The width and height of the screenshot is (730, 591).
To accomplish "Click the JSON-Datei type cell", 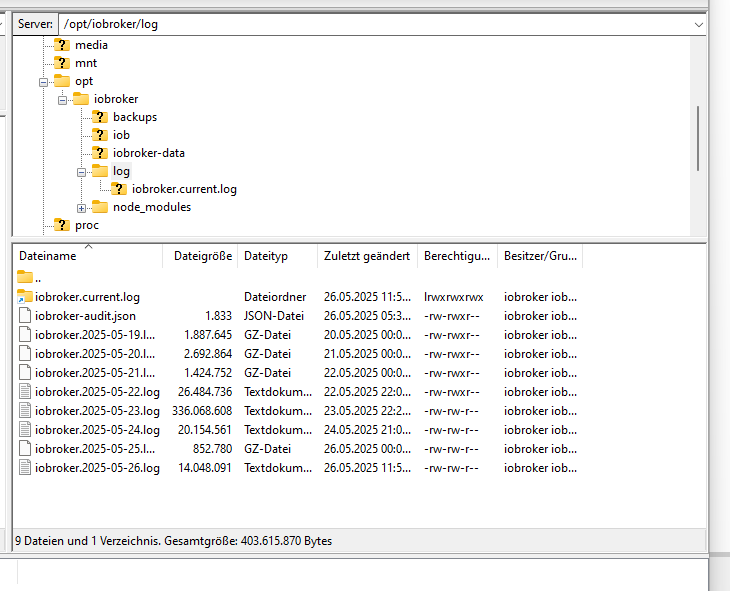I will click(274, 316).
